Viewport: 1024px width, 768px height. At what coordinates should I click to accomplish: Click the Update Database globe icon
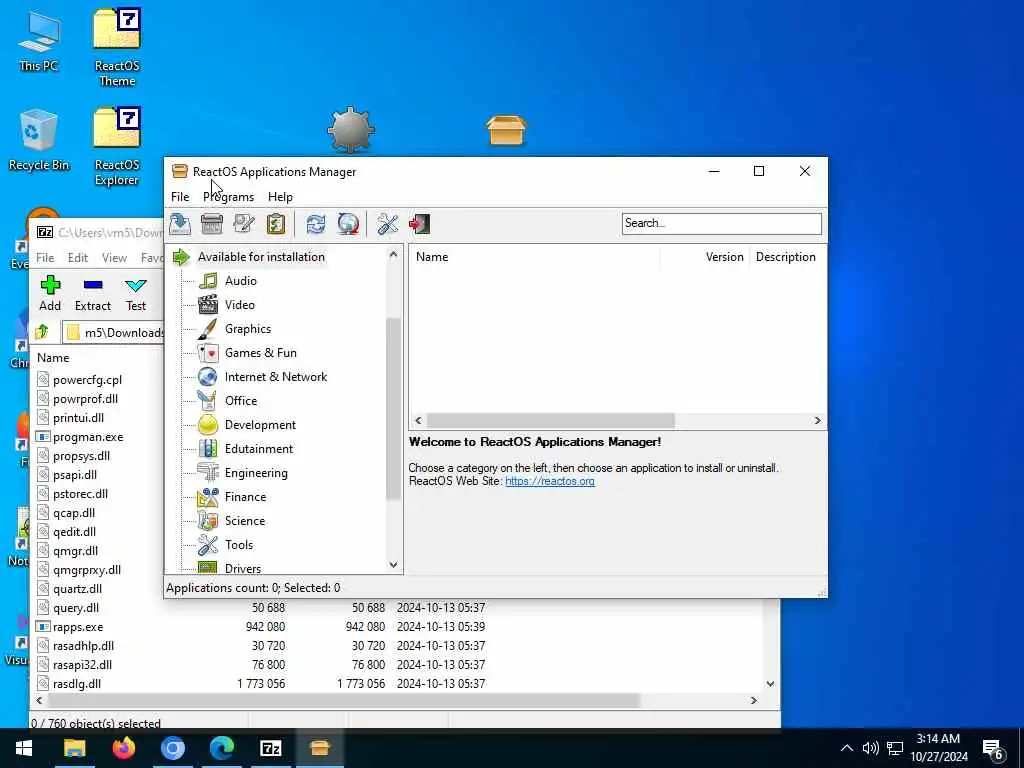coord(348,224)
